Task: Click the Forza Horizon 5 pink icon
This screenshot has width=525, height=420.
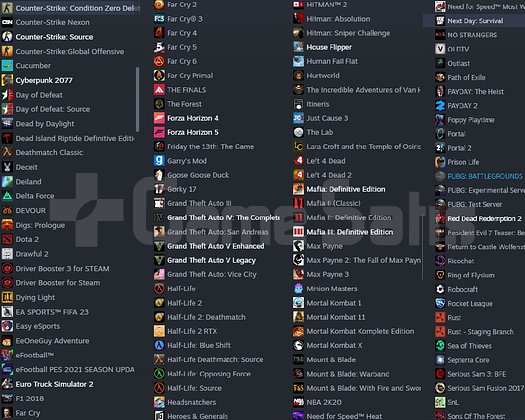Action: 159,132
